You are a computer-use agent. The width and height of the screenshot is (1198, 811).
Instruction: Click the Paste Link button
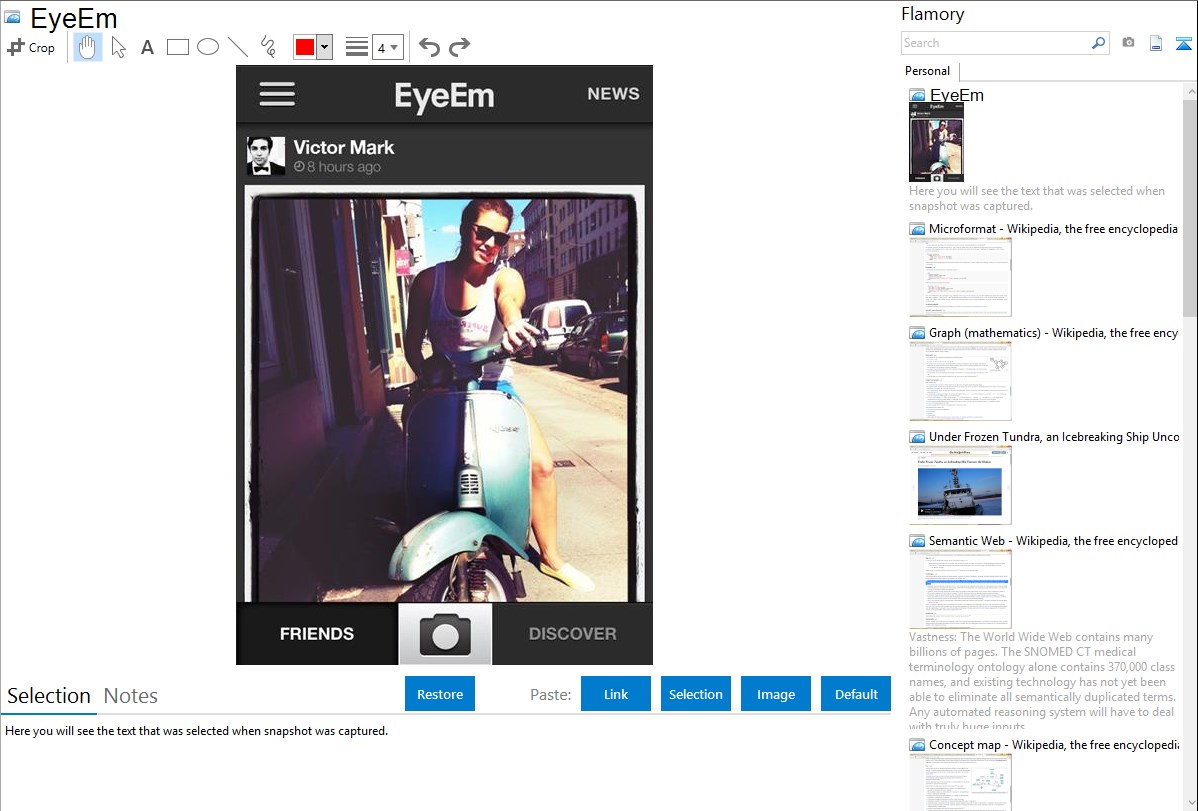[616, 694]
